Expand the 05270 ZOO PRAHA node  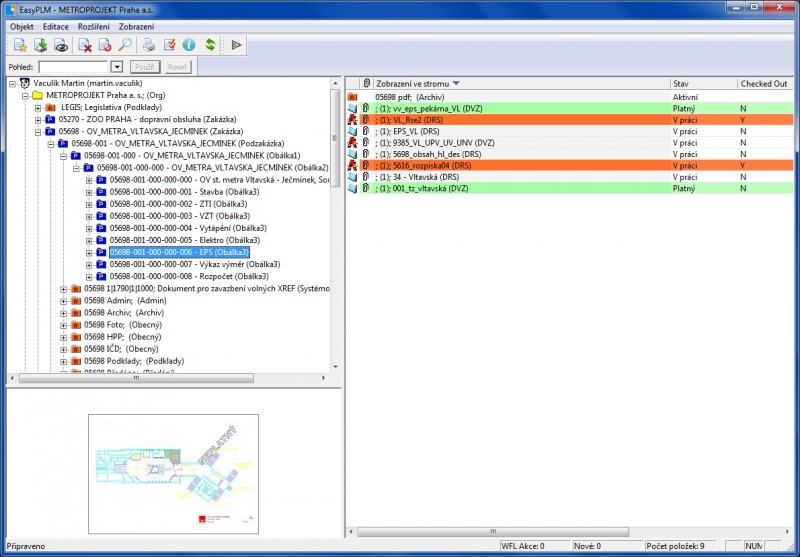click(x=38, y=120)
